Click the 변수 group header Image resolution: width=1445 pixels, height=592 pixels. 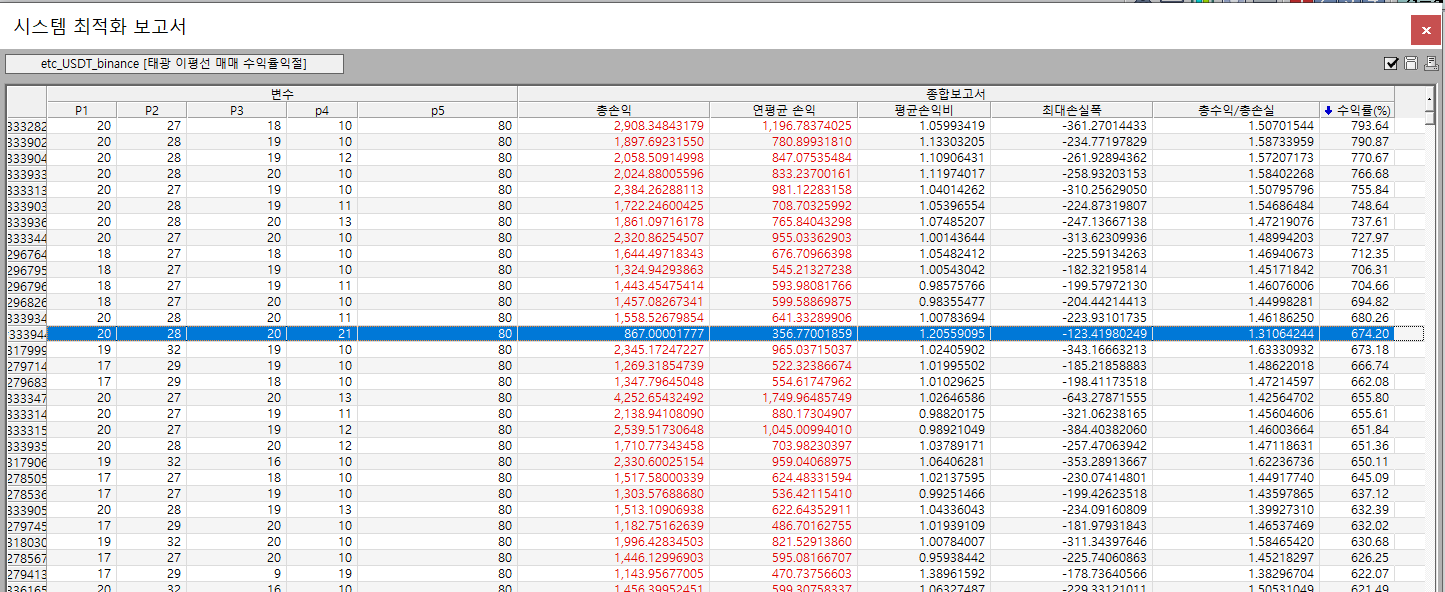282,94
